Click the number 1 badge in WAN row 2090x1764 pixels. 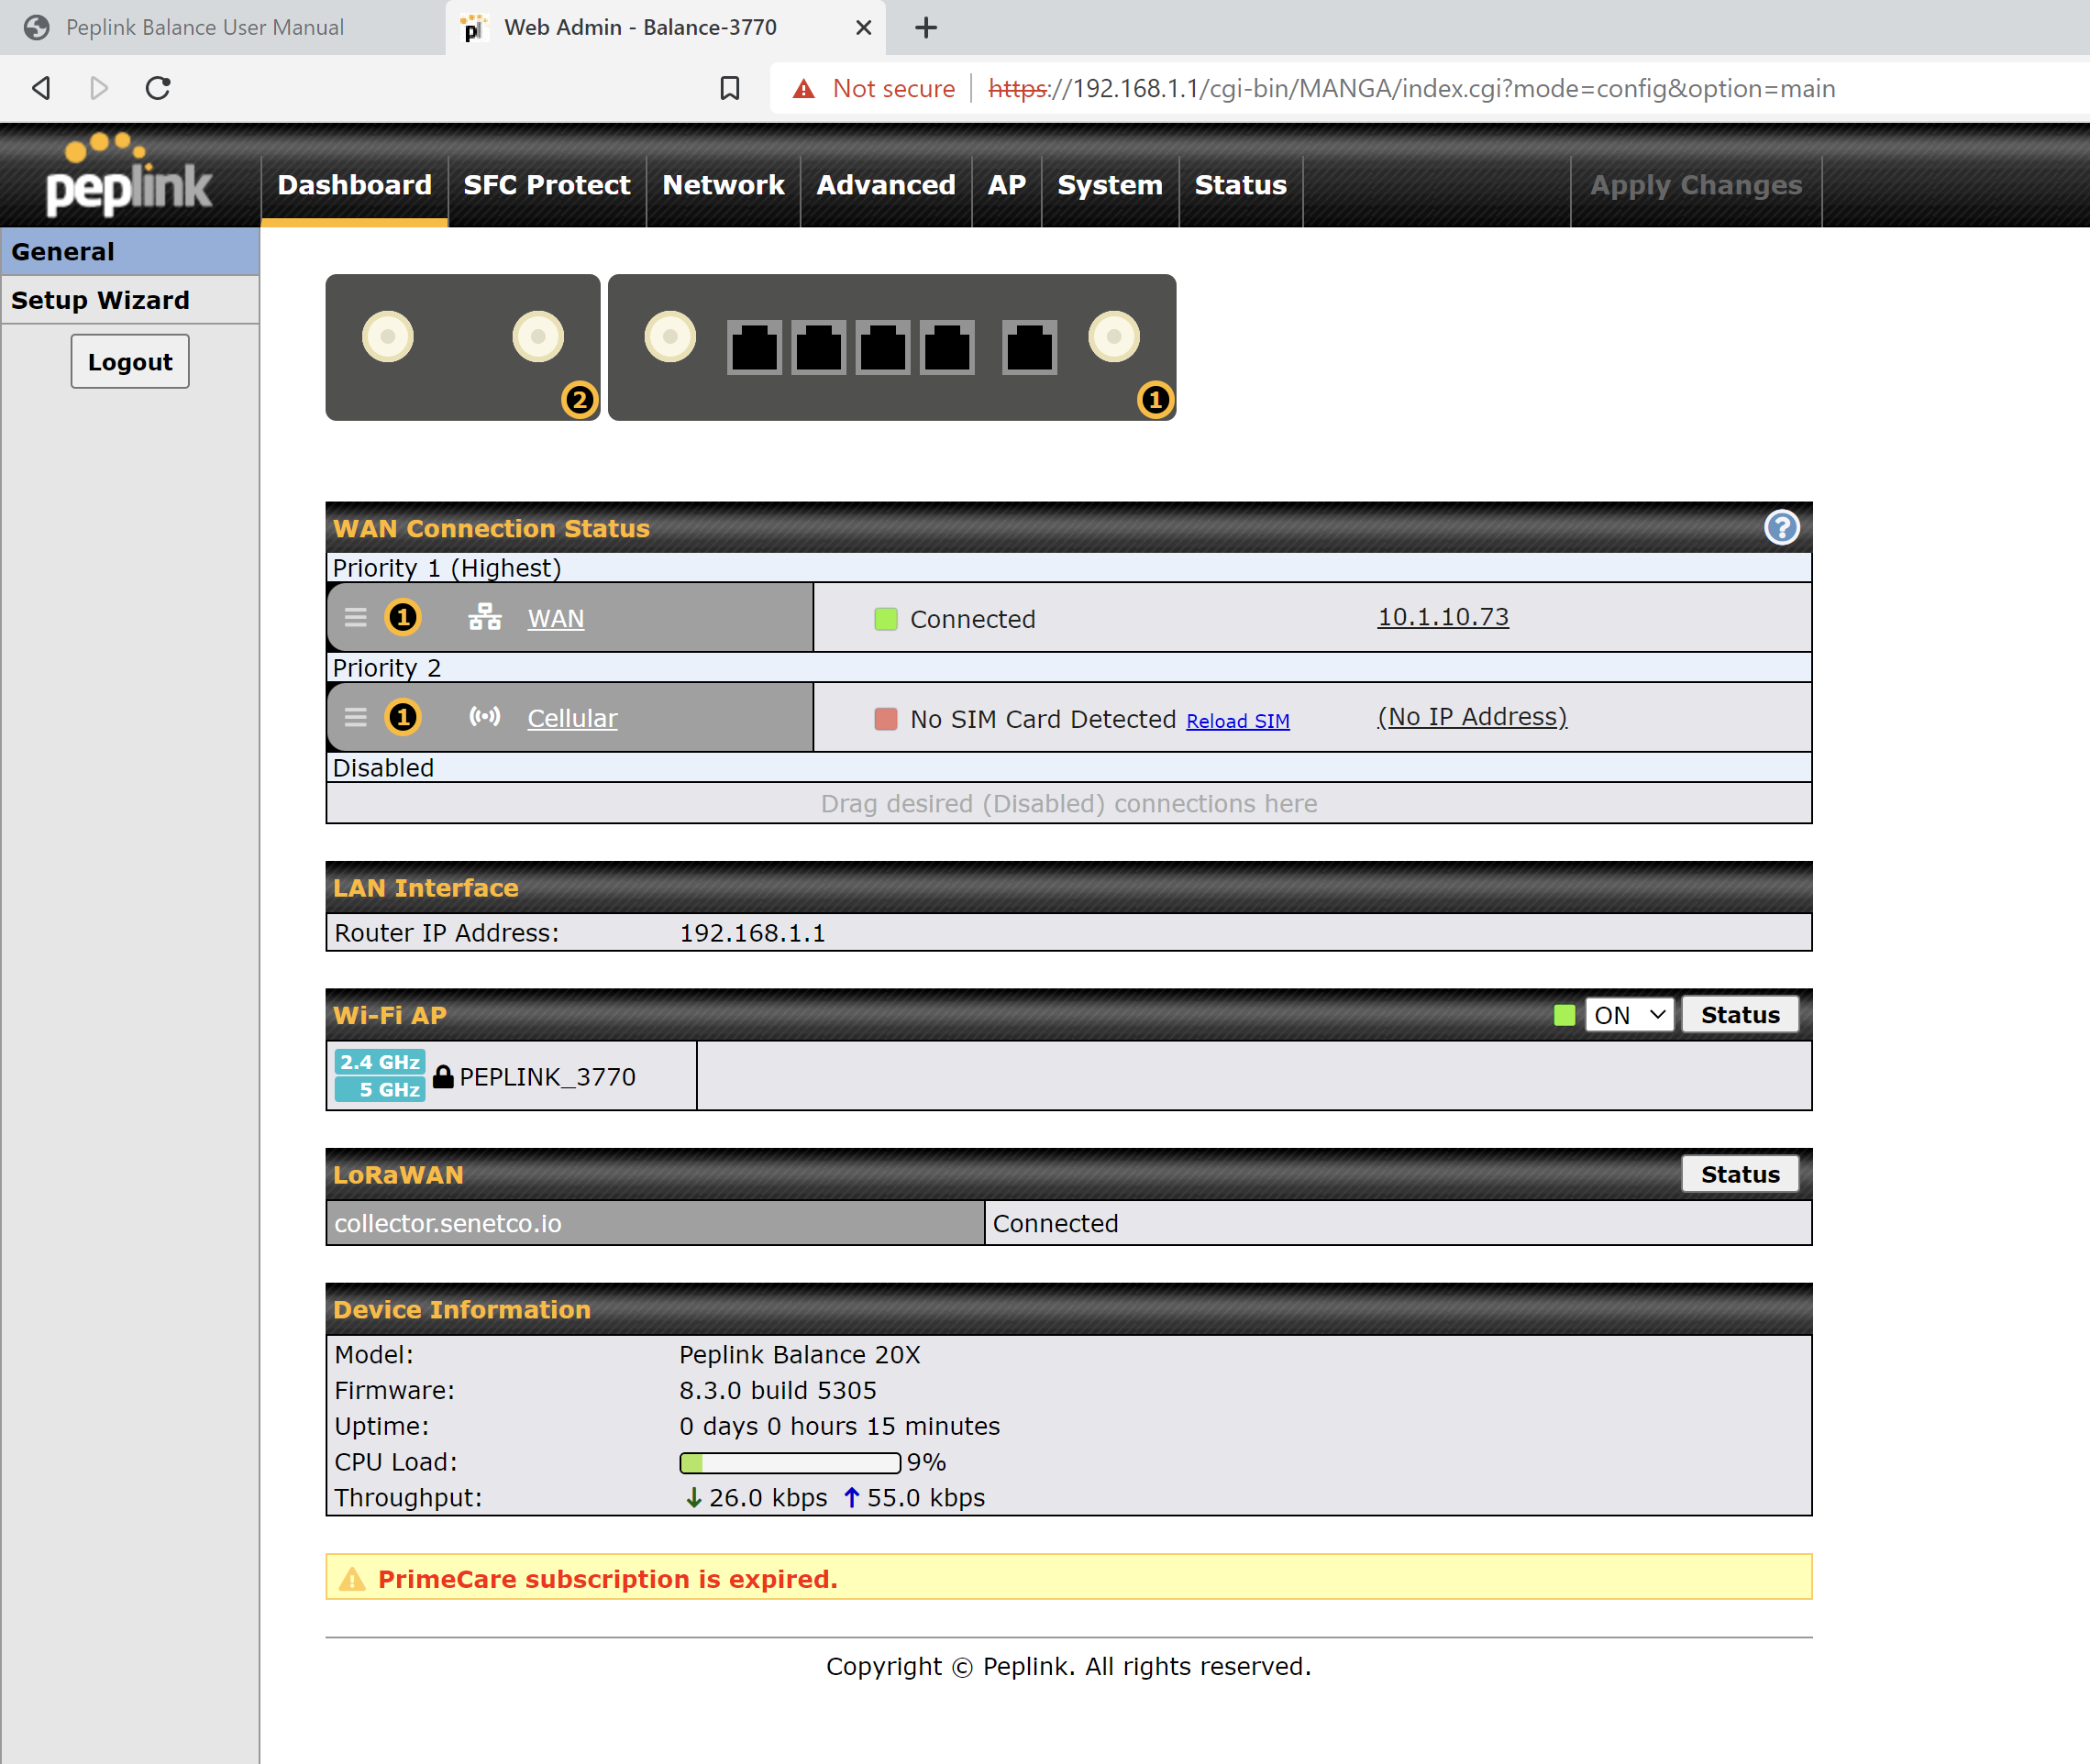pos(403,617)
